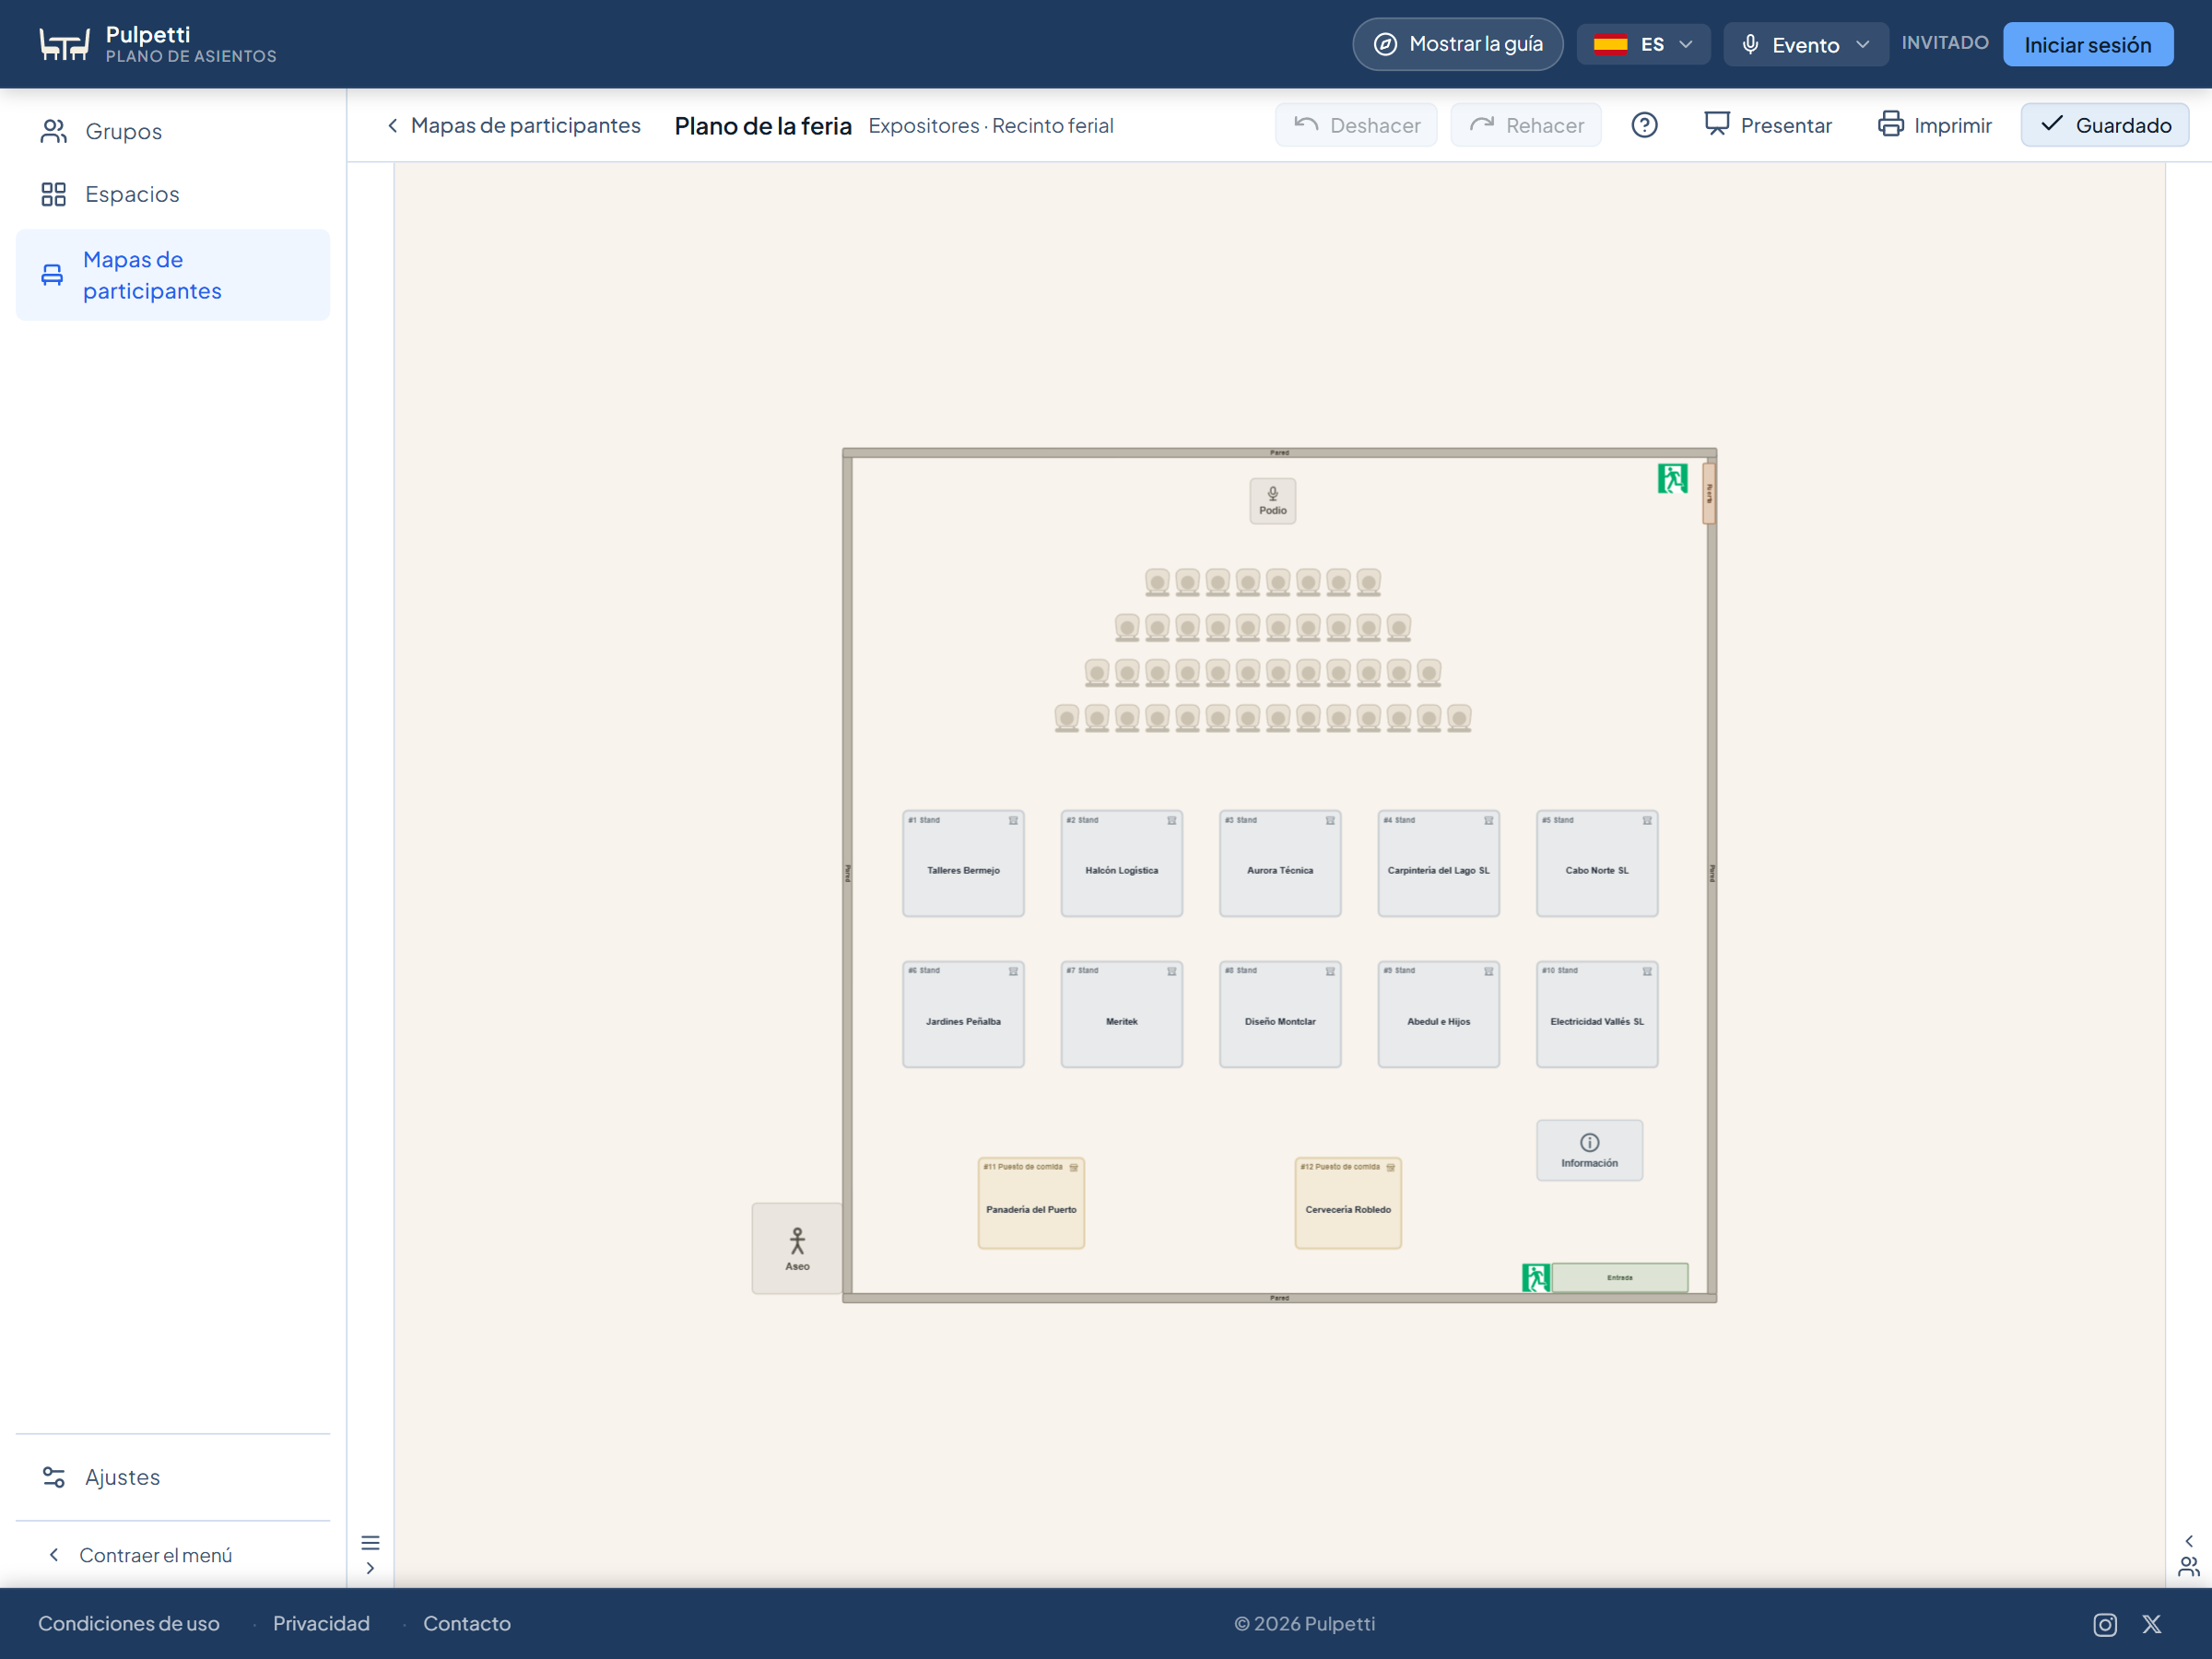Open the participants panel icon at right edge

2189,1566
